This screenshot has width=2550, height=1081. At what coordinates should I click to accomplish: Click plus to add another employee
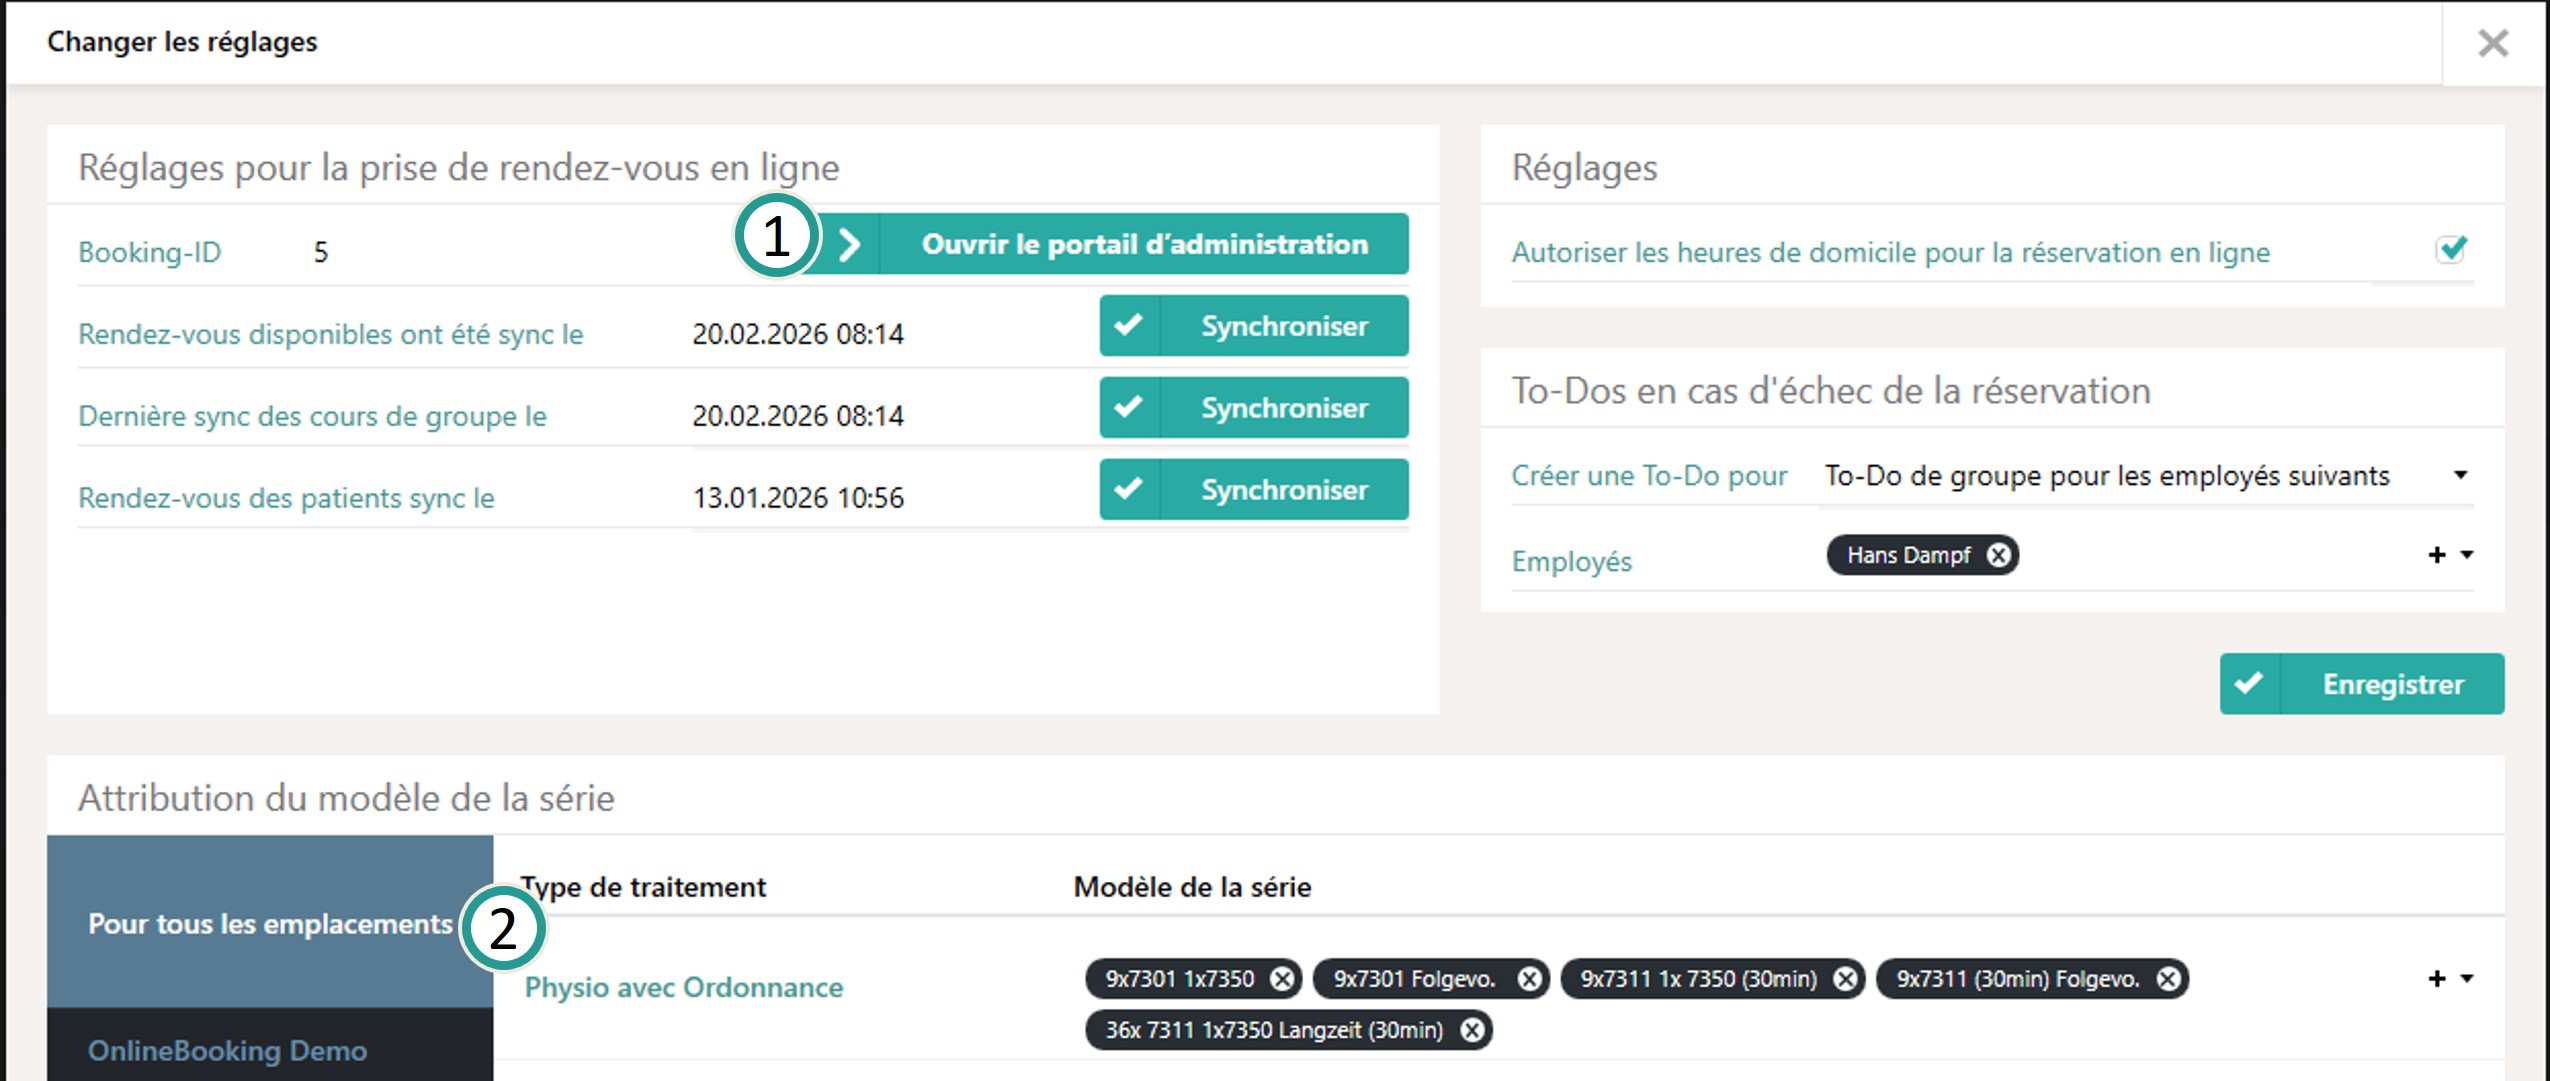coord(2437,553)
